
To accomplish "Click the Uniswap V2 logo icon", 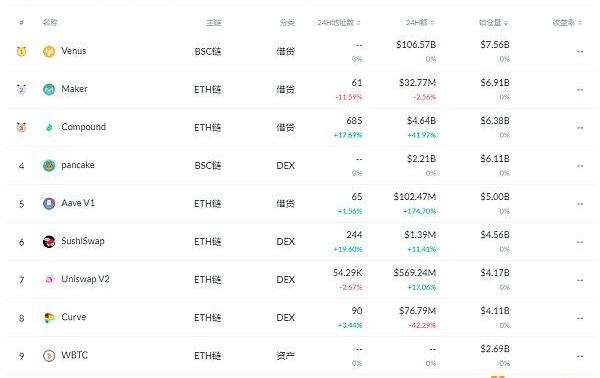I will 49,280.
